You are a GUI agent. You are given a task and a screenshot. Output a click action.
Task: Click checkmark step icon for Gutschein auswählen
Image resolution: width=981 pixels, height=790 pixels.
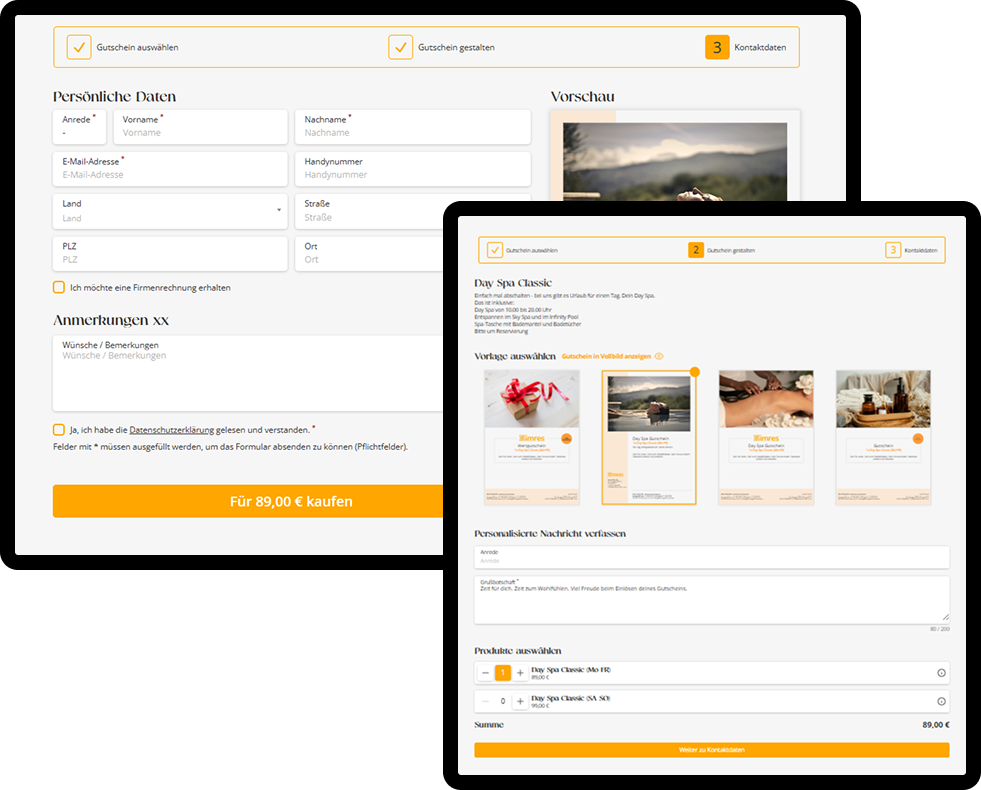point(79,47)
